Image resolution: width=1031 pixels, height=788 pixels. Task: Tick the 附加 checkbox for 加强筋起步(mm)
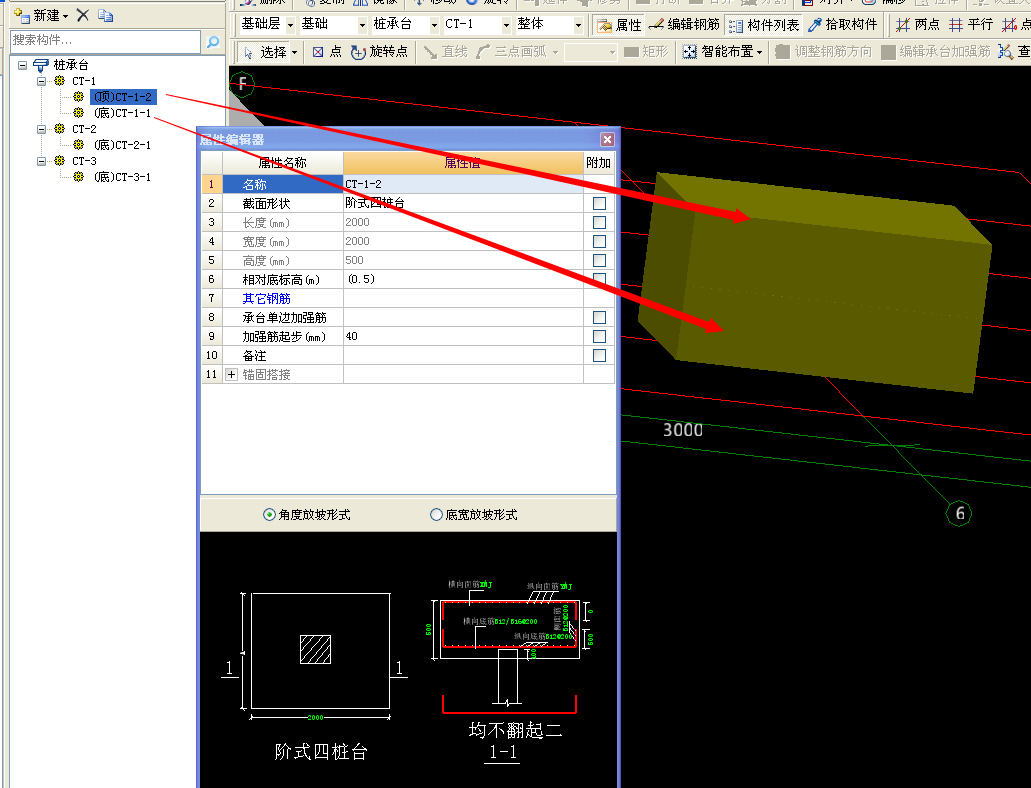pos(599,337)
